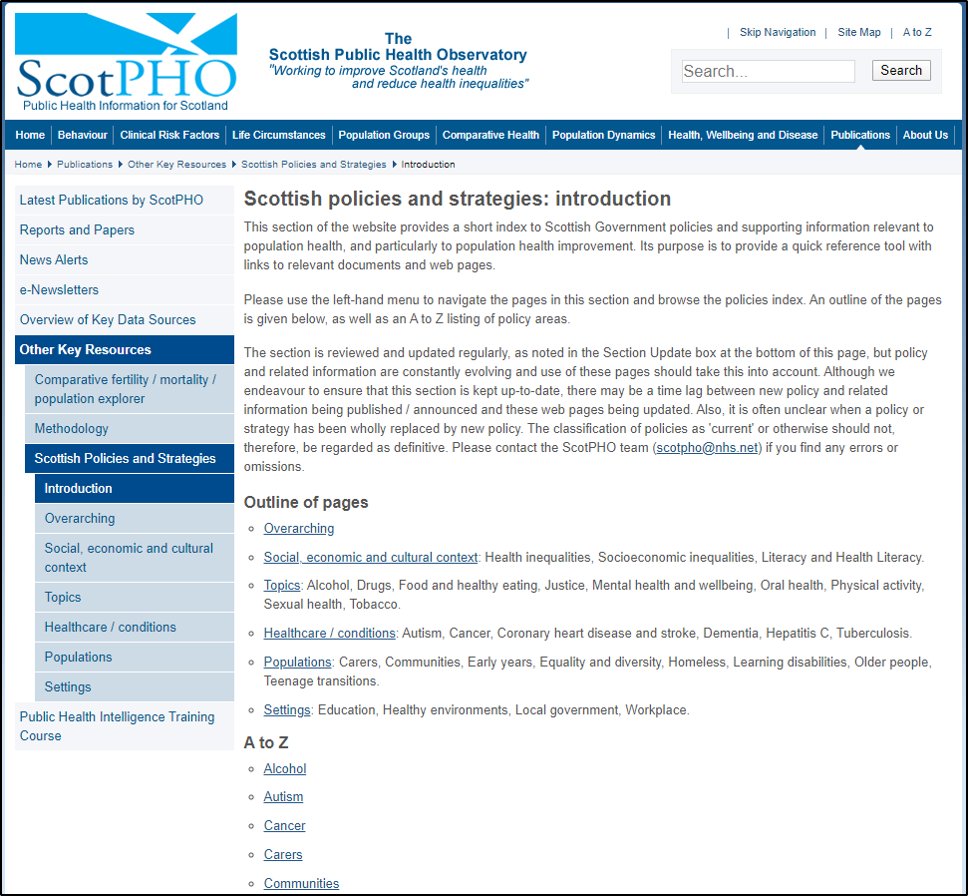Open Overarching in the sidebar

click(x=134, y=518)
